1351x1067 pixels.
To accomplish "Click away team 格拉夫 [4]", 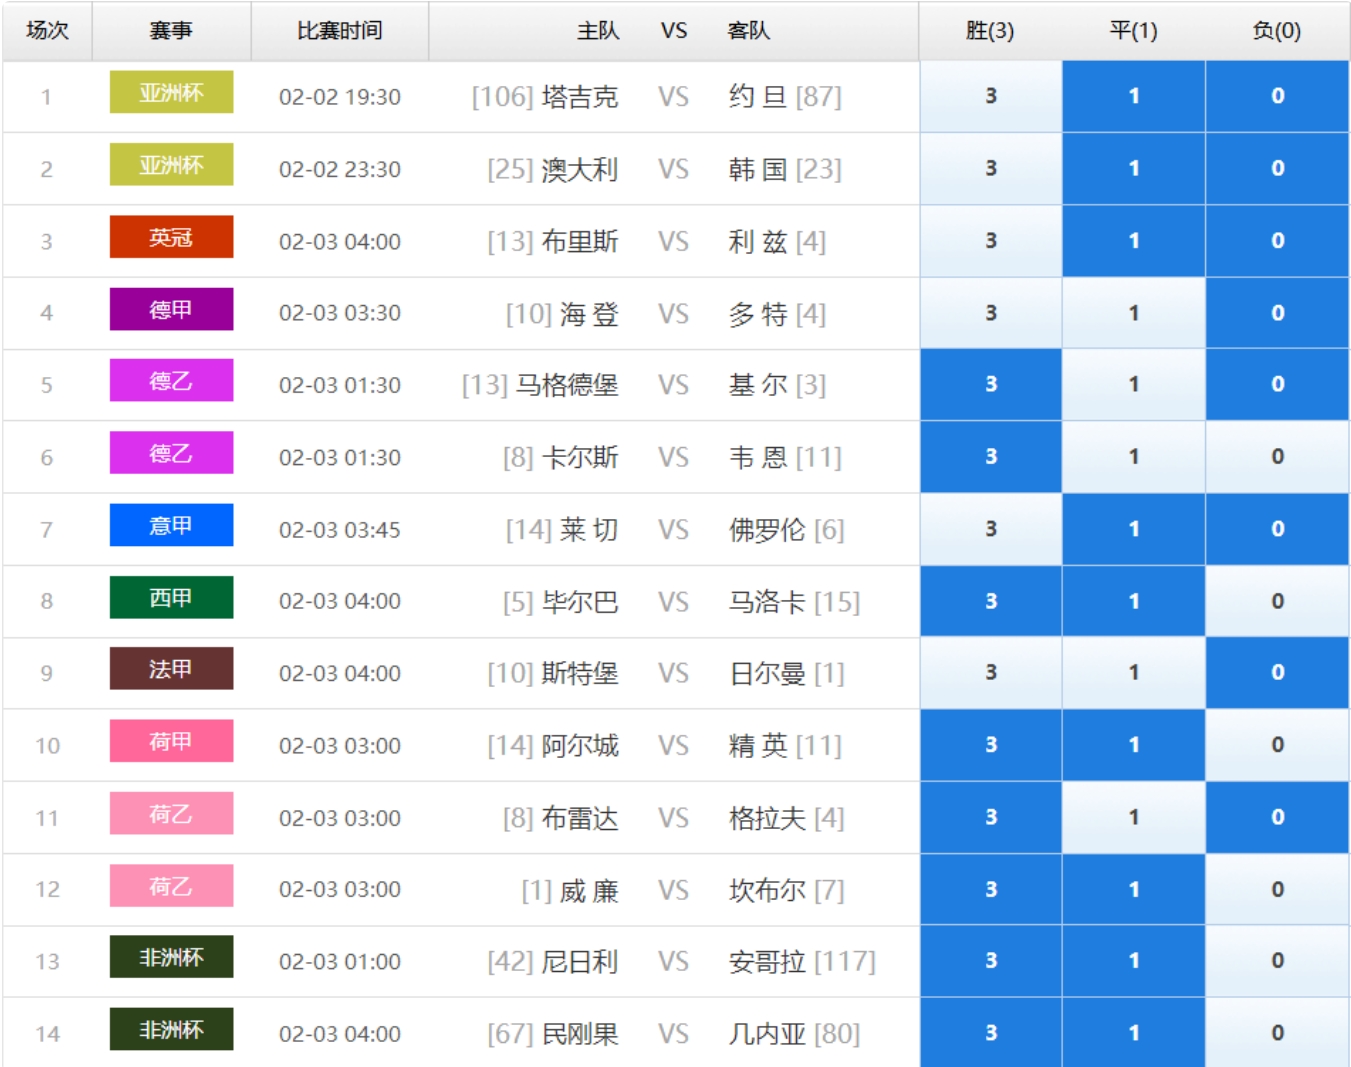I will click(x=787, y=818).
